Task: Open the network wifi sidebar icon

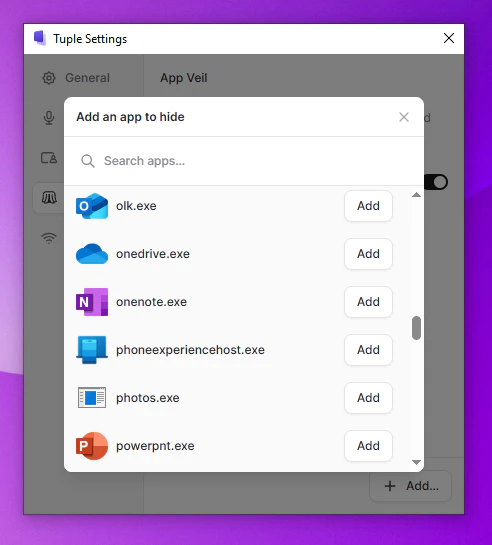Action: 49,238
